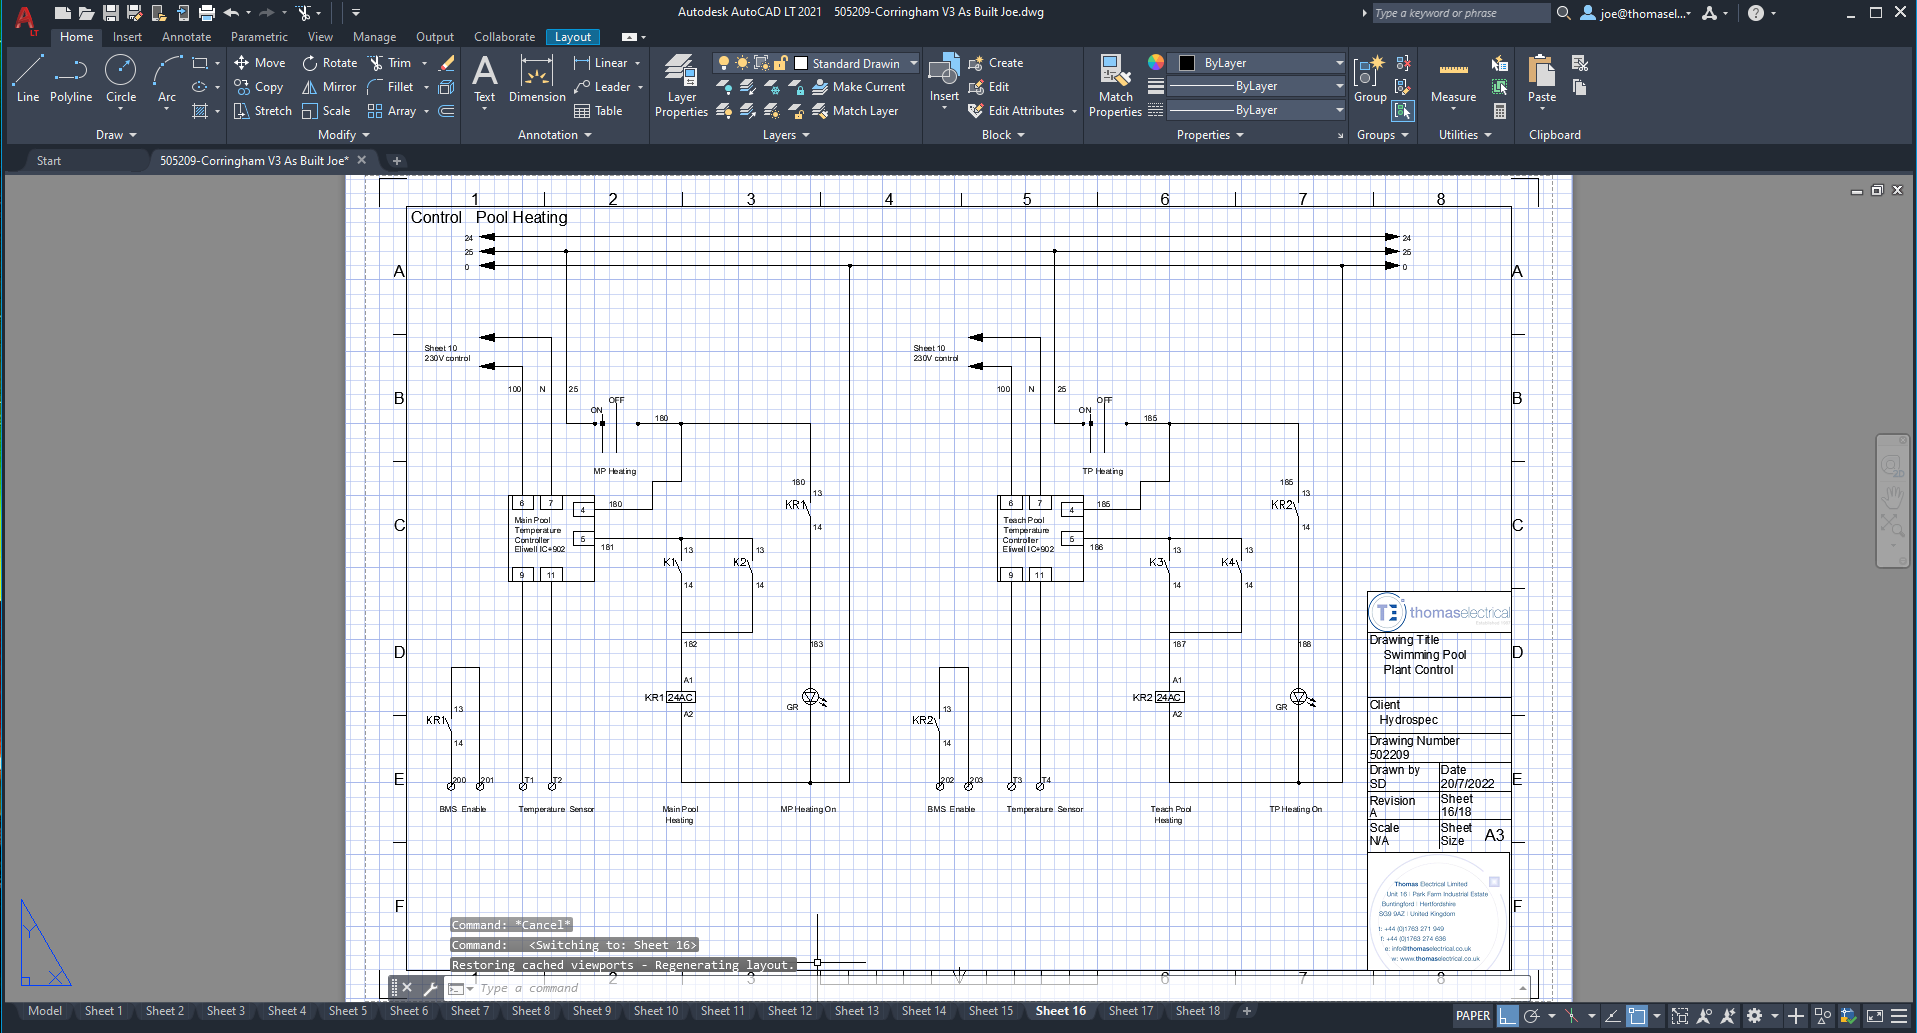Toggle PAPER/model space button in status bar
The height and width of the screenshot is (1033, 1917).
point(1472,1016)
